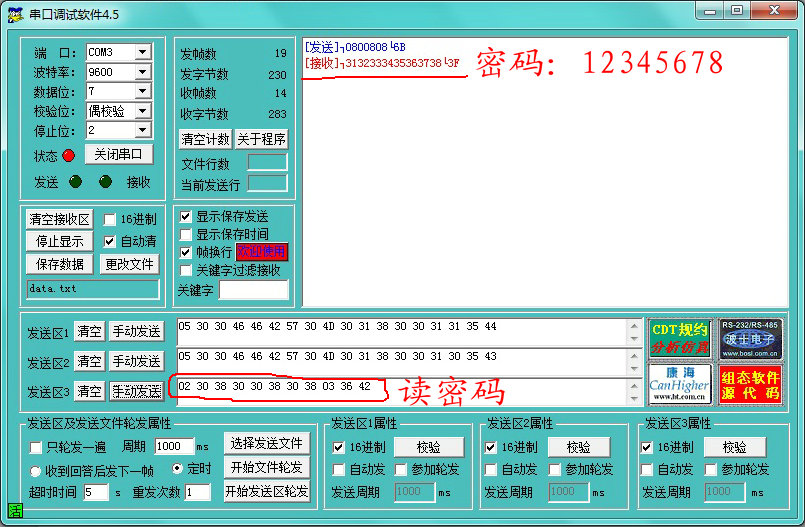This screenshot has height=527, width=805.
Task: Enable 16进制 display for receive area
Action: pos(110,220)
